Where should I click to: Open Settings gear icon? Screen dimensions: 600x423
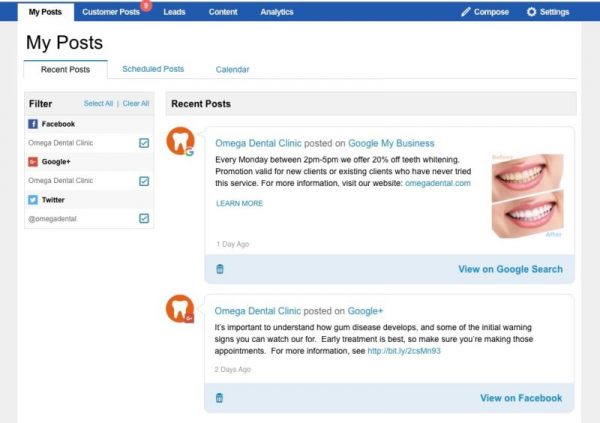click(x=531, y=12)
